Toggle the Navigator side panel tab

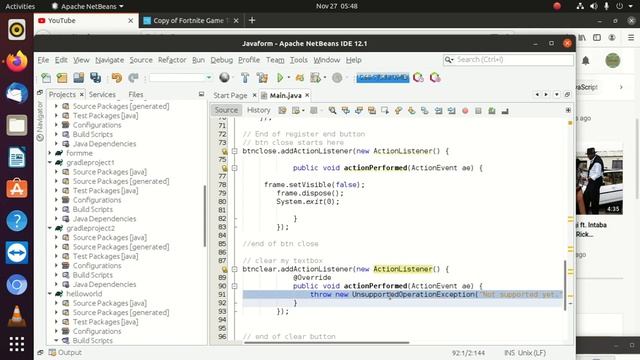[40, 121]
